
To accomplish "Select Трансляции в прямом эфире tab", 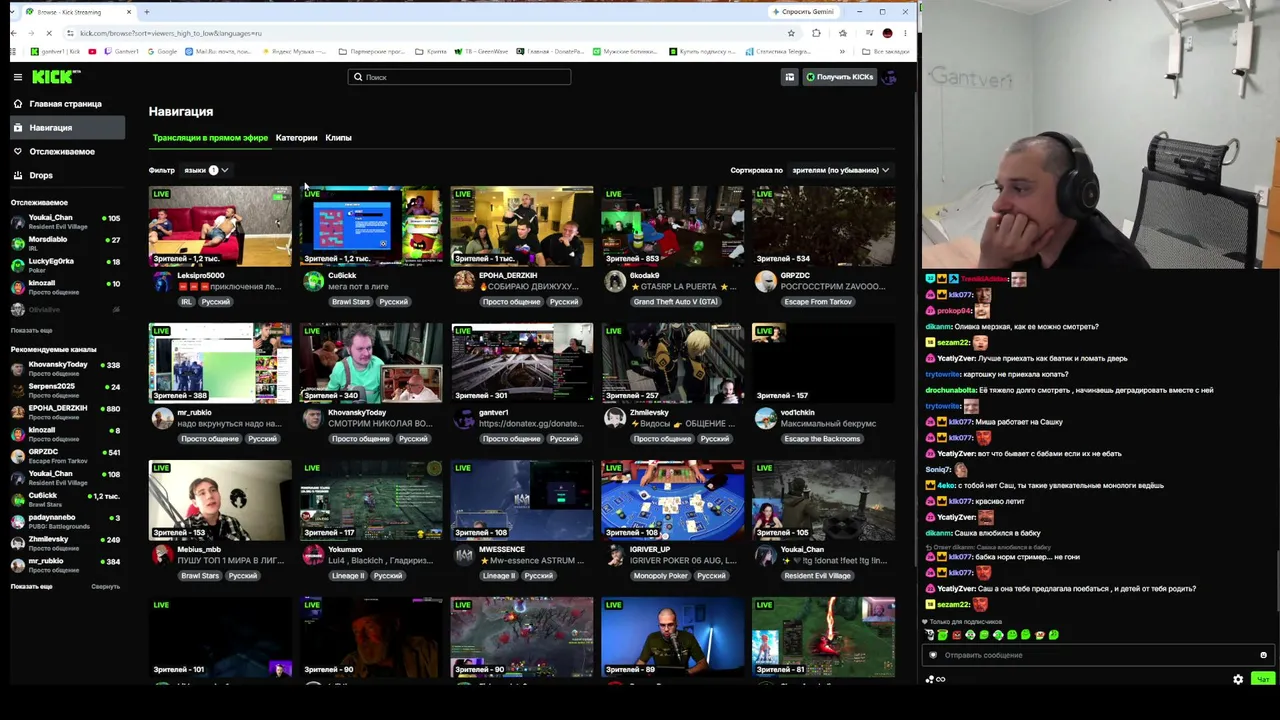I will (210, 138).
